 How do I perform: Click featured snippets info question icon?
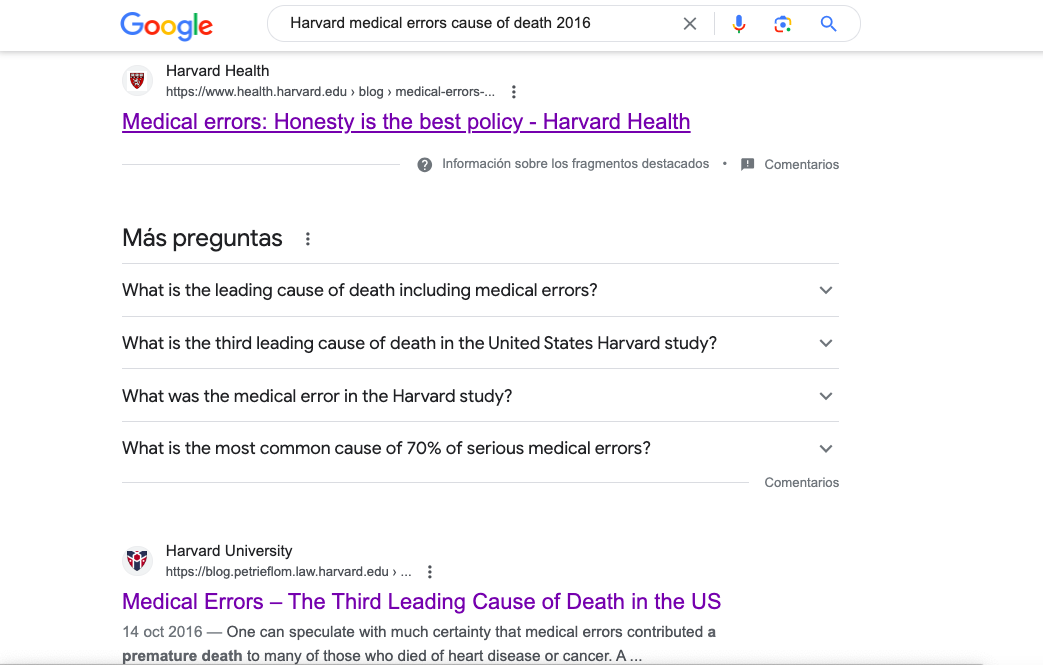(424, 164)
